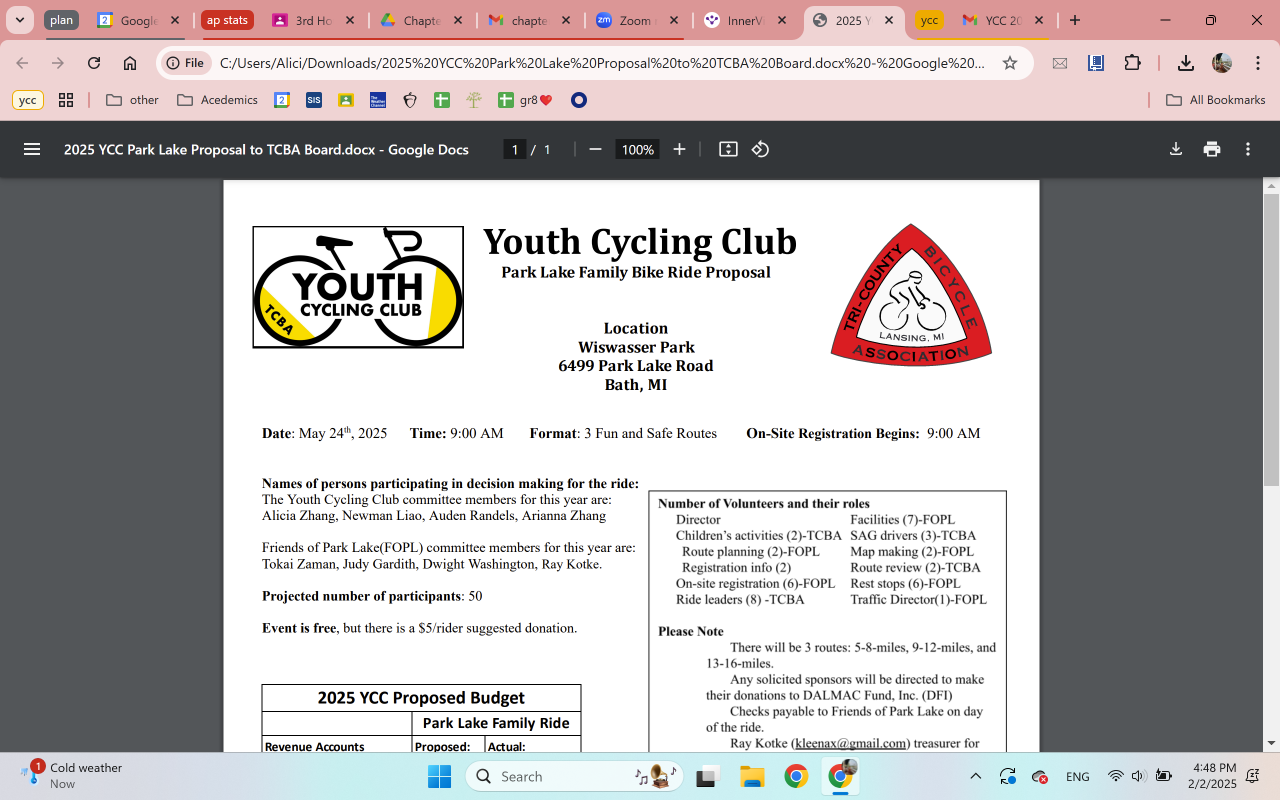
Task: Open File Explorer from the taskbar
Action: point(752,776)
